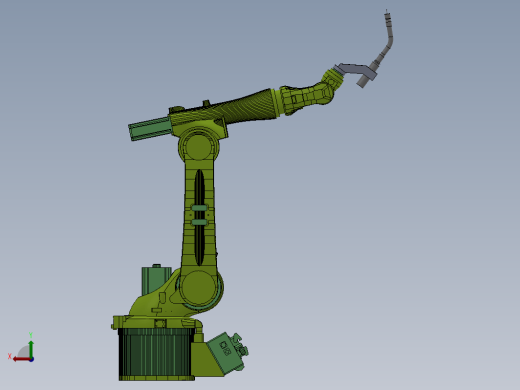The width and height of the screenshot is (520, 390).
Task: Click the angled connector box at base
Action: (x=227, y=352)
